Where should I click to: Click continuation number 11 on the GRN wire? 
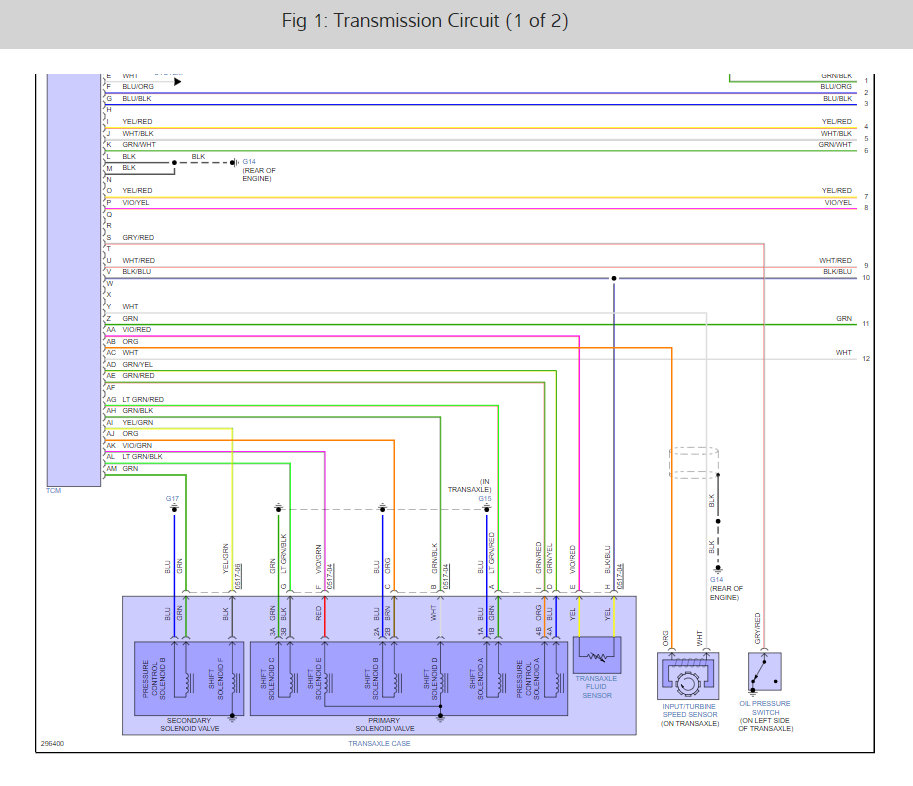866,324
